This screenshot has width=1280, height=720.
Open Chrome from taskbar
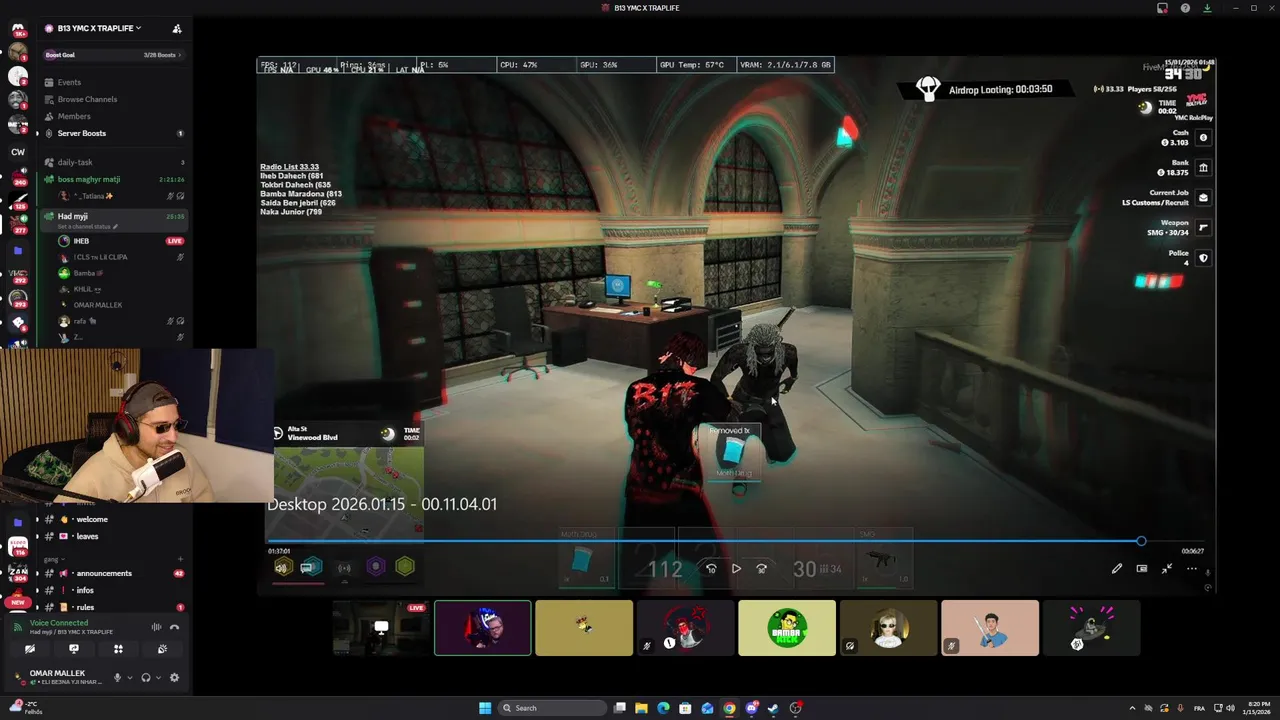[x=729, y=708]
